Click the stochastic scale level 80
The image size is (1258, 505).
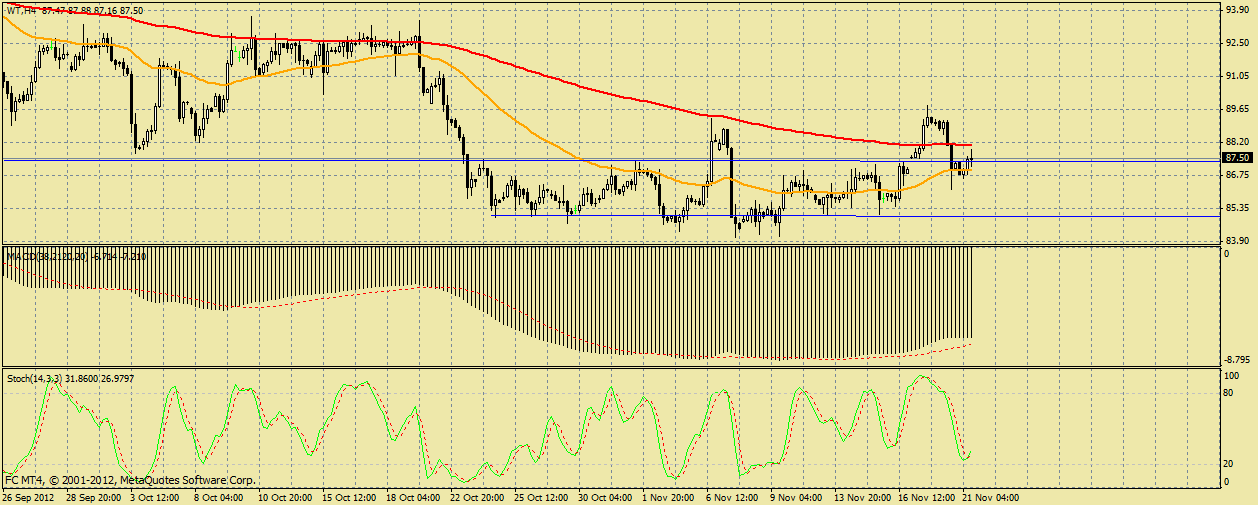[x=1230, y=393]
